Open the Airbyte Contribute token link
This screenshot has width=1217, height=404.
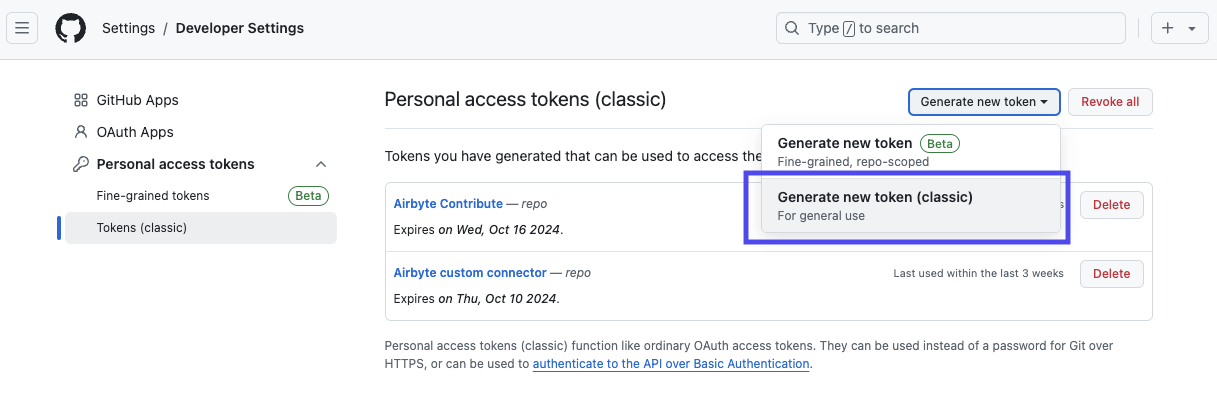[448, 203]
